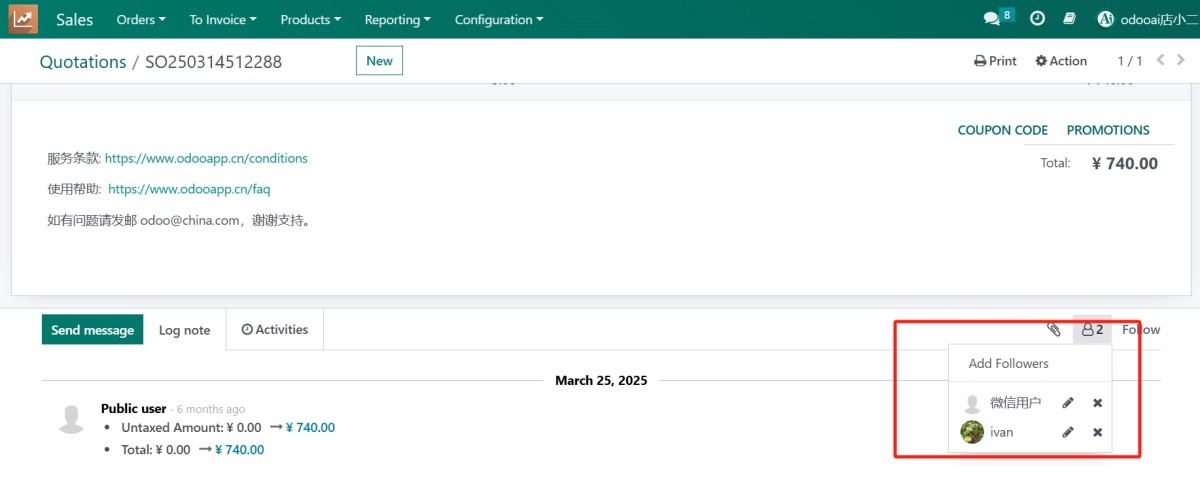1200x481 pixels.
Task: Remove follower ivan with X icon
Action: click(1097, 432)
